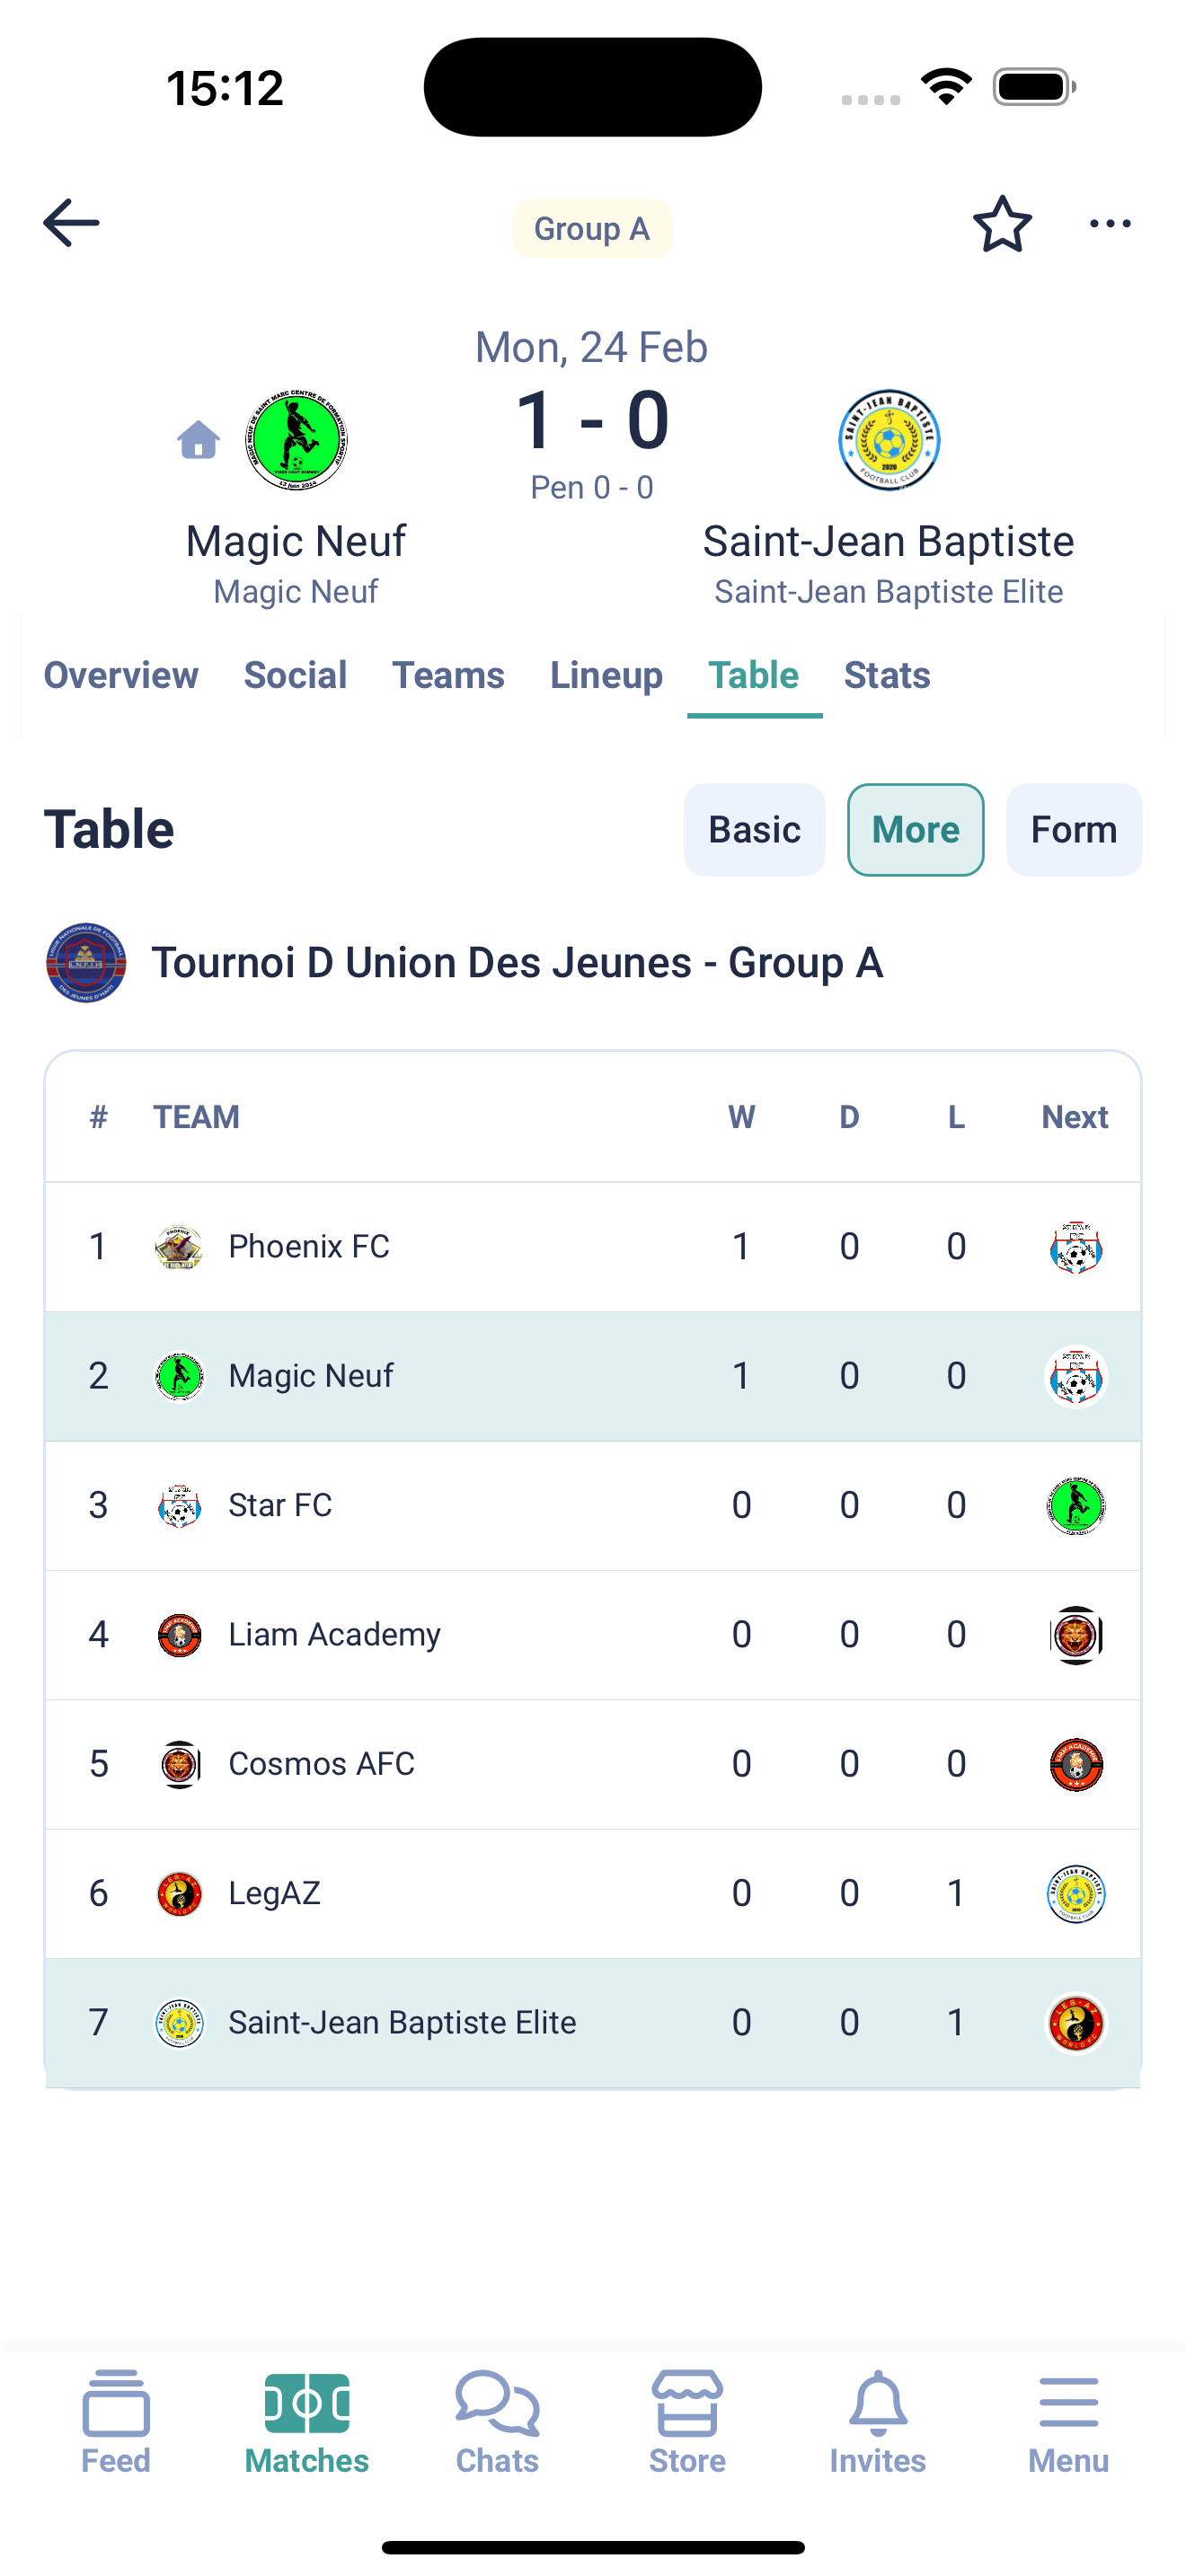This screenshot has width=1186, height=2576.
Task: Select Phoenix FC row in table
Action: pyautogui.click(x=593, y=1247)
